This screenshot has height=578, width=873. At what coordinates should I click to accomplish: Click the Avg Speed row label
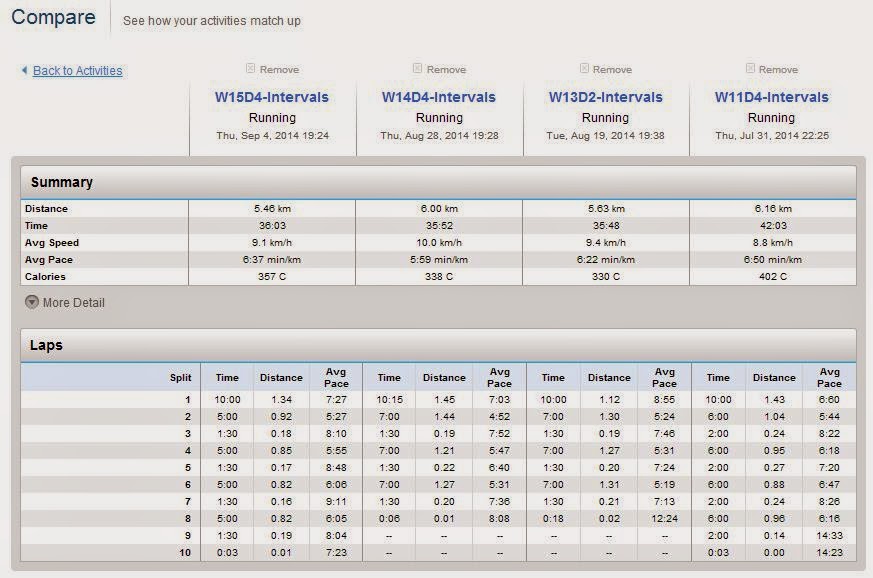click(52, 243)
